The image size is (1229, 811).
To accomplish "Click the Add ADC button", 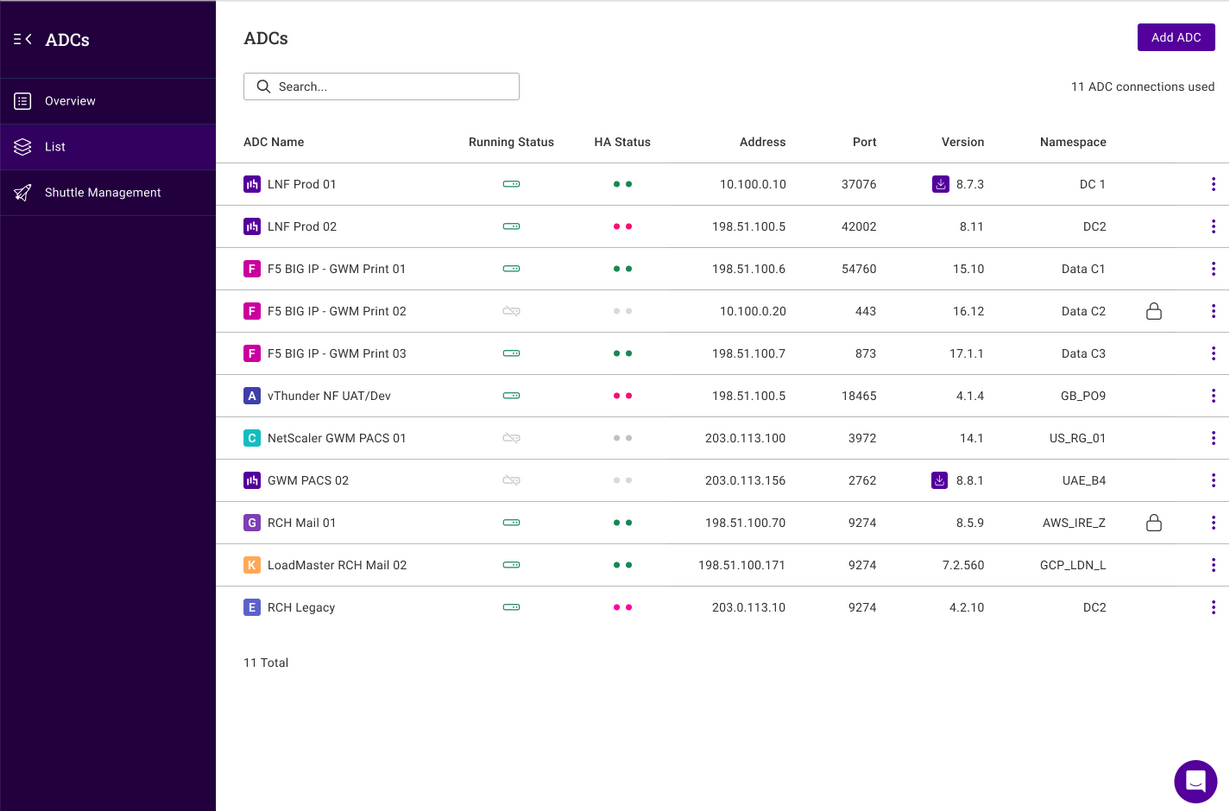I will pyautogui.click(x=1176, y=37).
